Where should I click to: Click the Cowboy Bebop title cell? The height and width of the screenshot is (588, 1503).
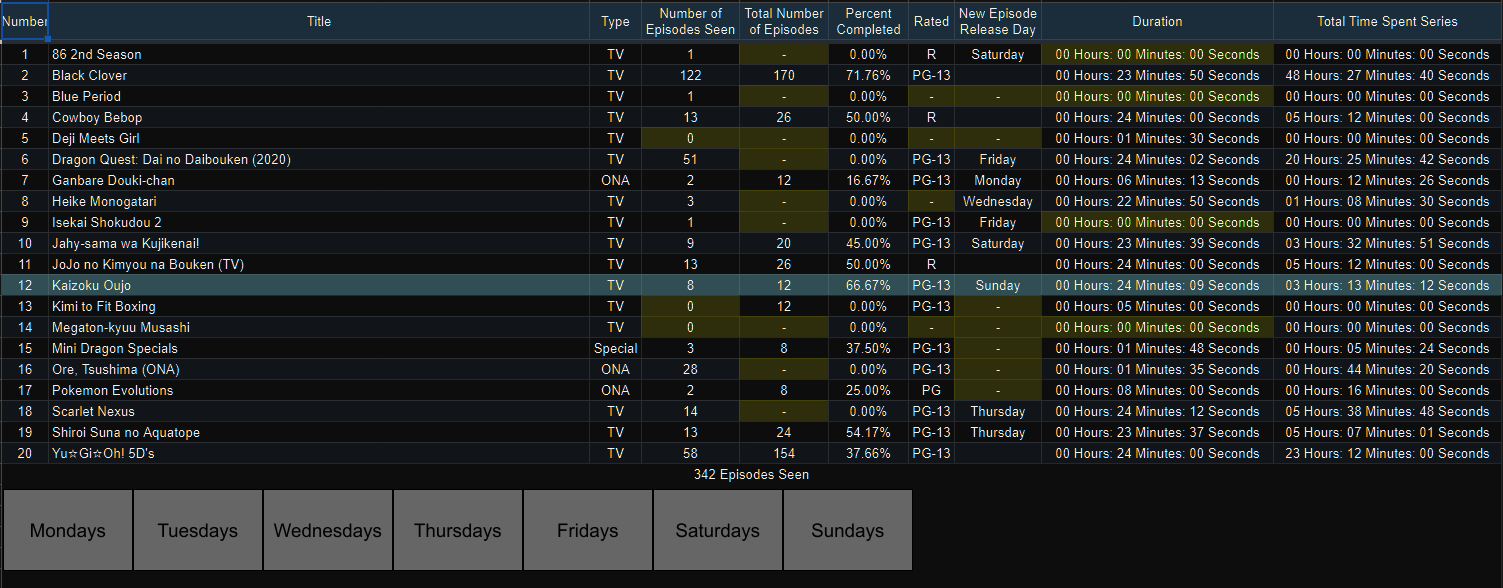coord(319,117)
